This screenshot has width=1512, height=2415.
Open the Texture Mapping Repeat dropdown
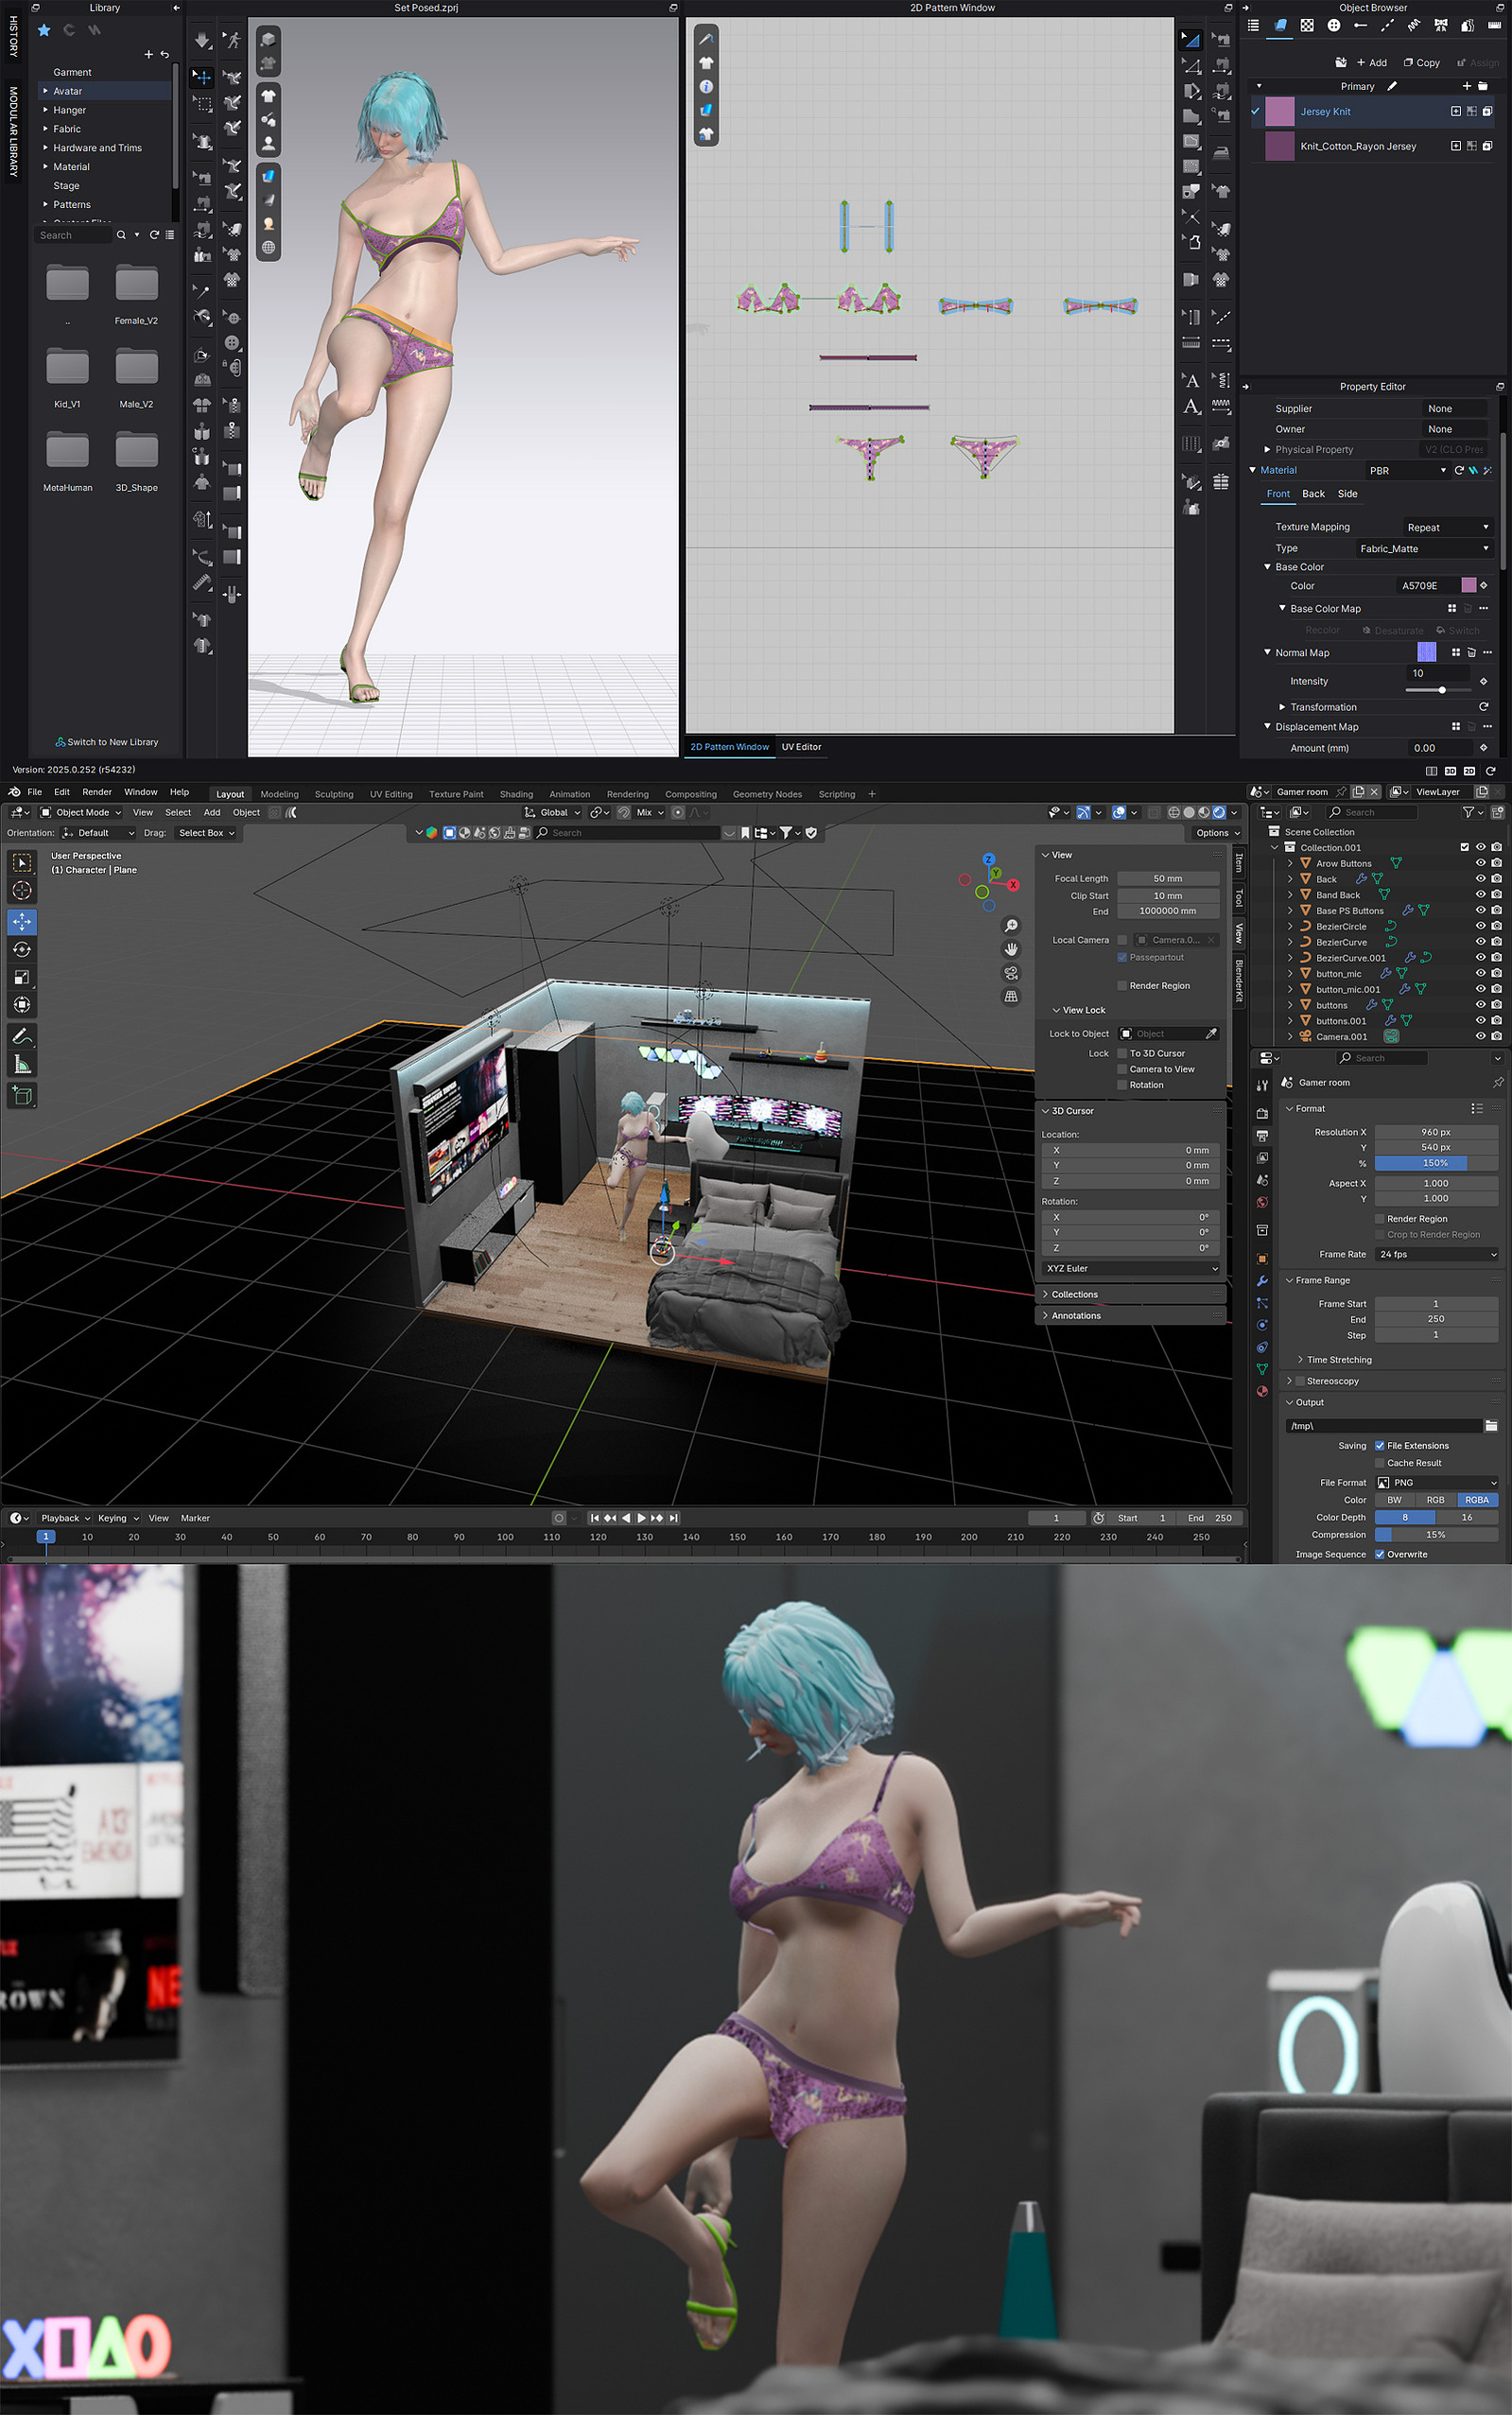(1447, 527)
